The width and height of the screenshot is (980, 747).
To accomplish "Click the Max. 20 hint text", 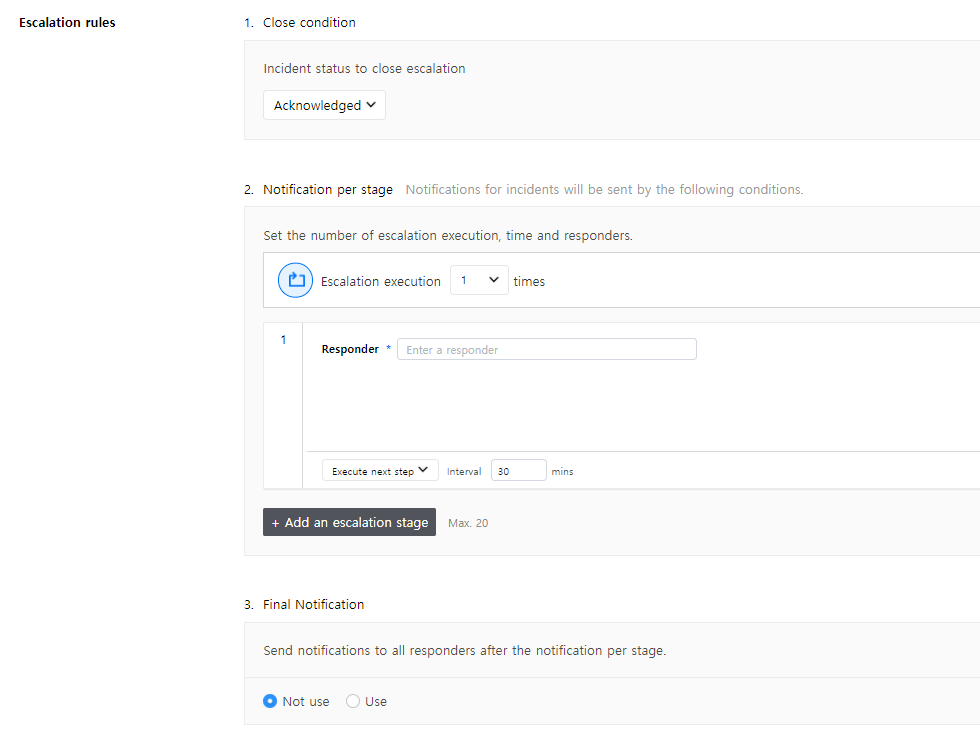I will pyautogui.click(x=468, y=523).
